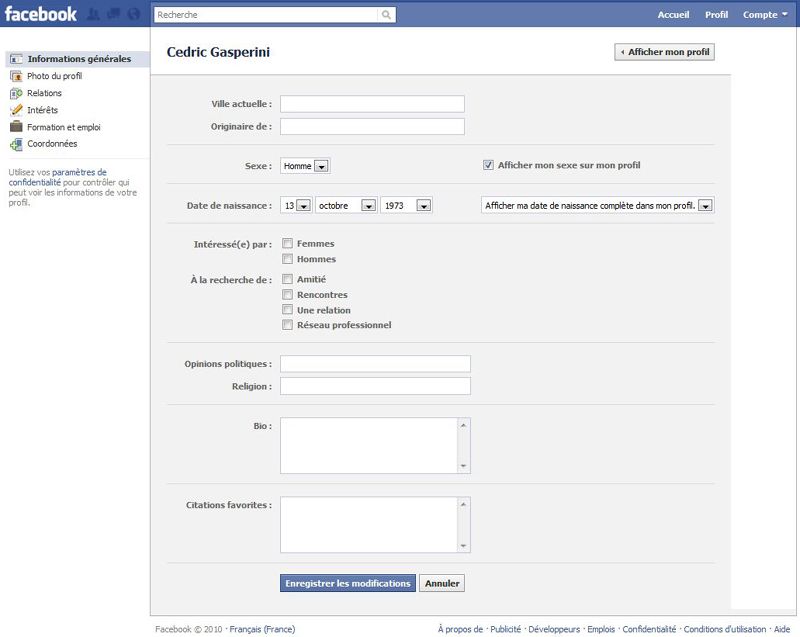Click the friend requests icon in header

click(x=93, y=14)
